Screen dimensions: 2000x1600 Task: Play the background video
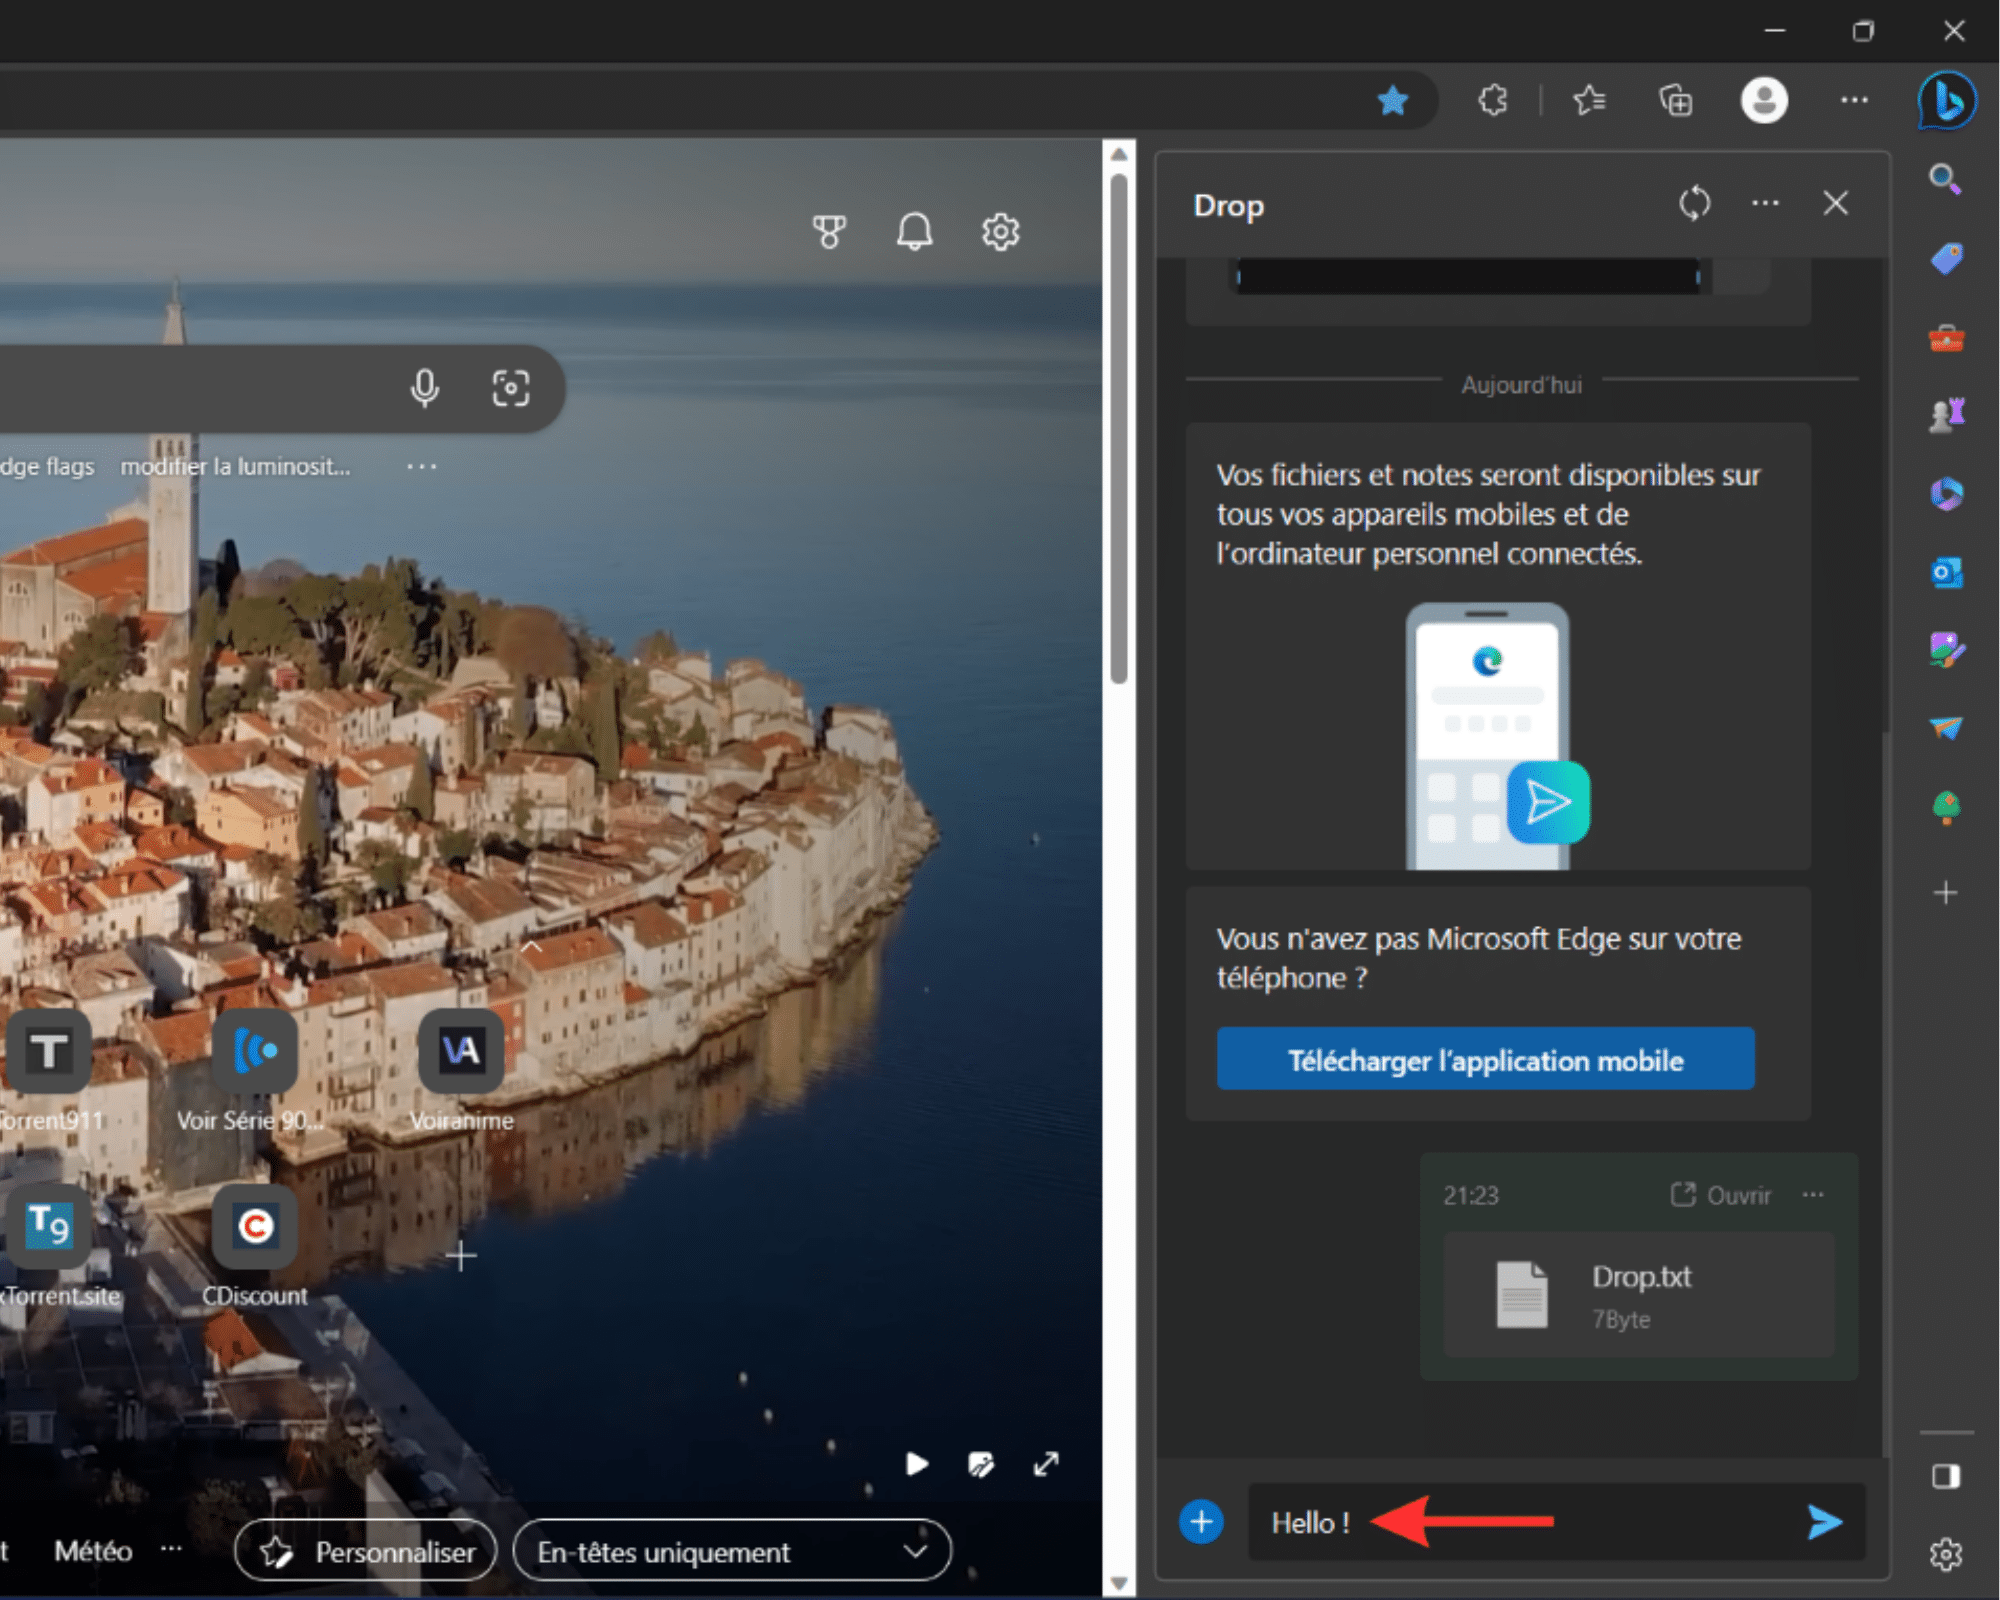916,1465
